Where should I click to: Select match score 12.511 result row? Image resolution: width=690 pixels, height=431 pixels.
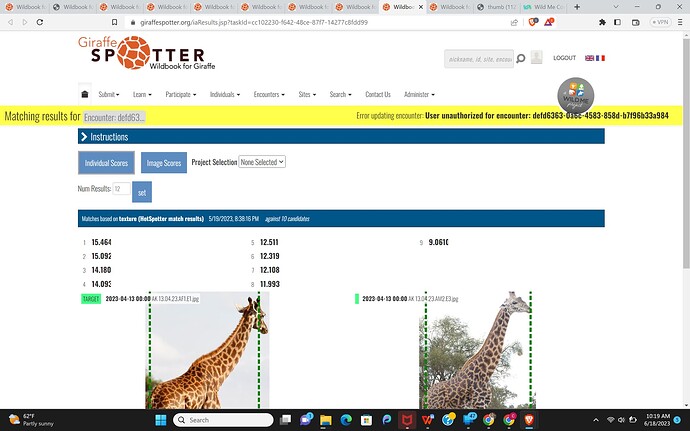(x=269, y=242)
